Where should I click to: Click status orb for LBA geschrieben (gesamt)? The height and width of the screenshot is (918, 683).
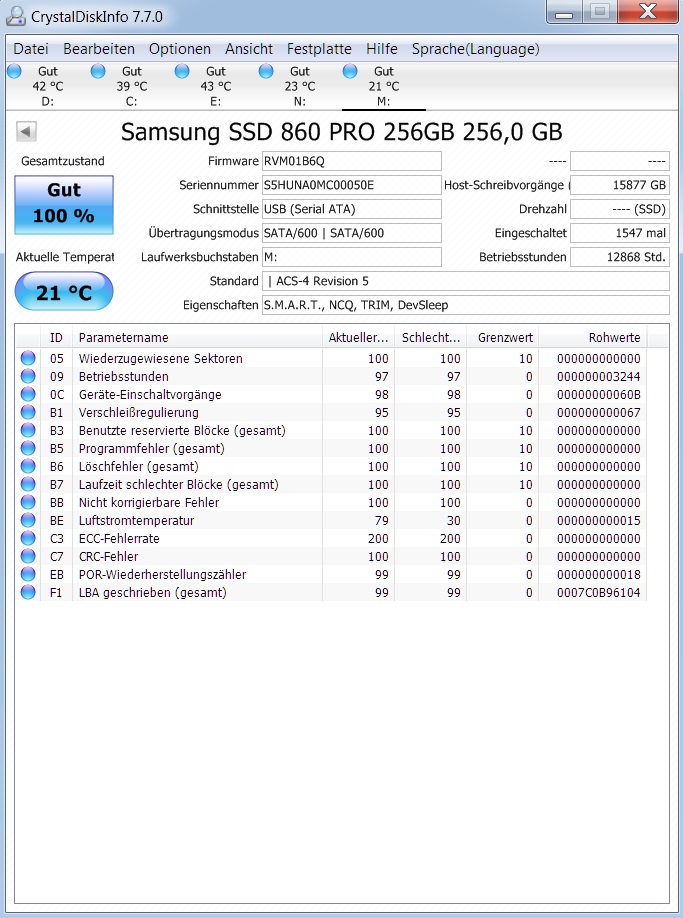[x=28, y=592]
